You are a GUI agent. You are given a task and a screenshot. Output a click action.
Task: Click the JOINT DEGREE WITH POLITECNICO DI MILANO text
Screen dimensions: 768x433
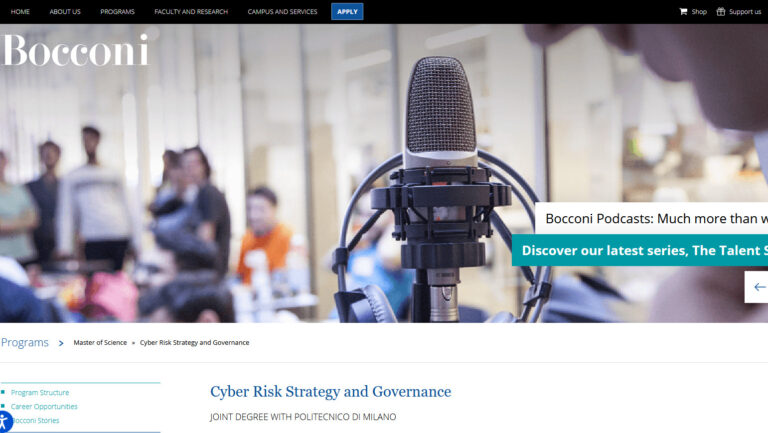click(x=303, y=417)
